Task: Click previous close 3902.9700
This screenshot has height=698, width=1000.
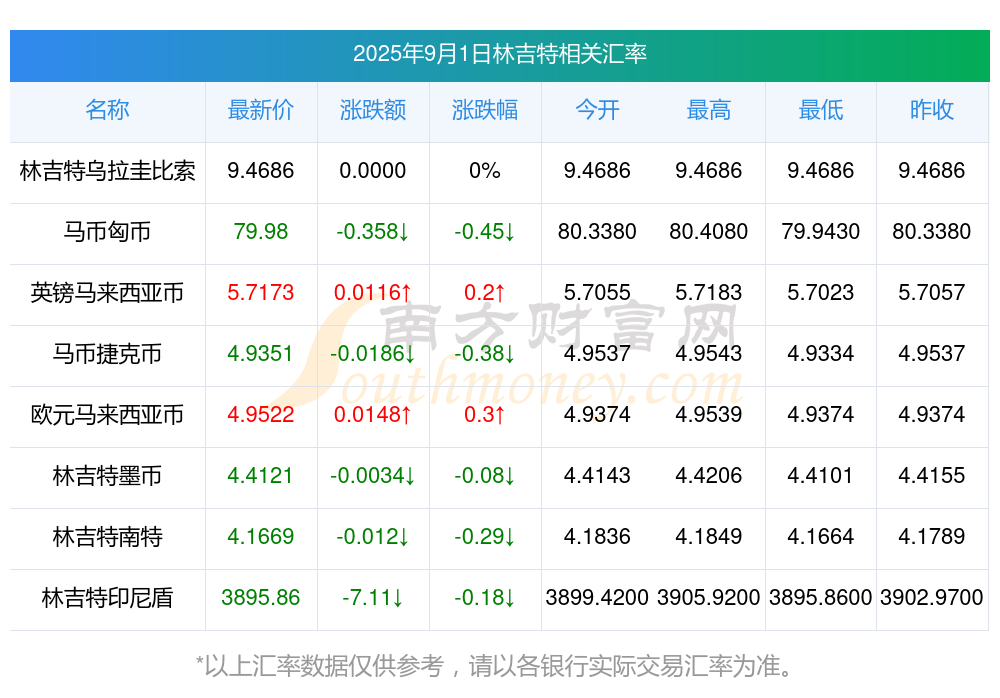Action: (x=932, y=597)
